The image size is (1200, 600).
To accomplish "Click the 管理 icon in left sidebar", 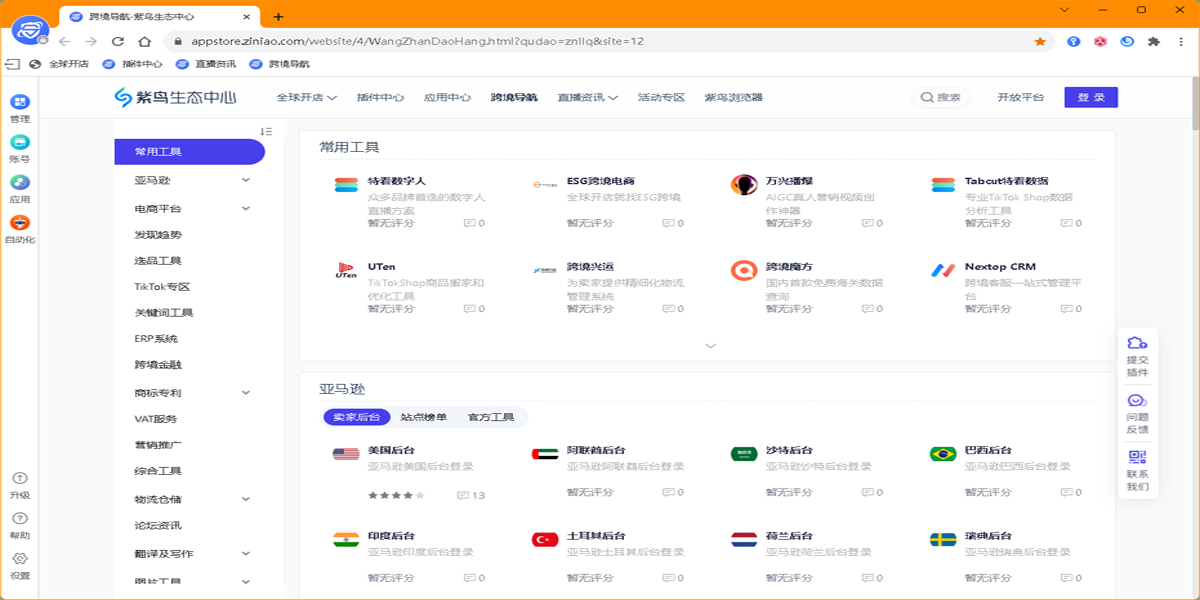I will point(20,103).
